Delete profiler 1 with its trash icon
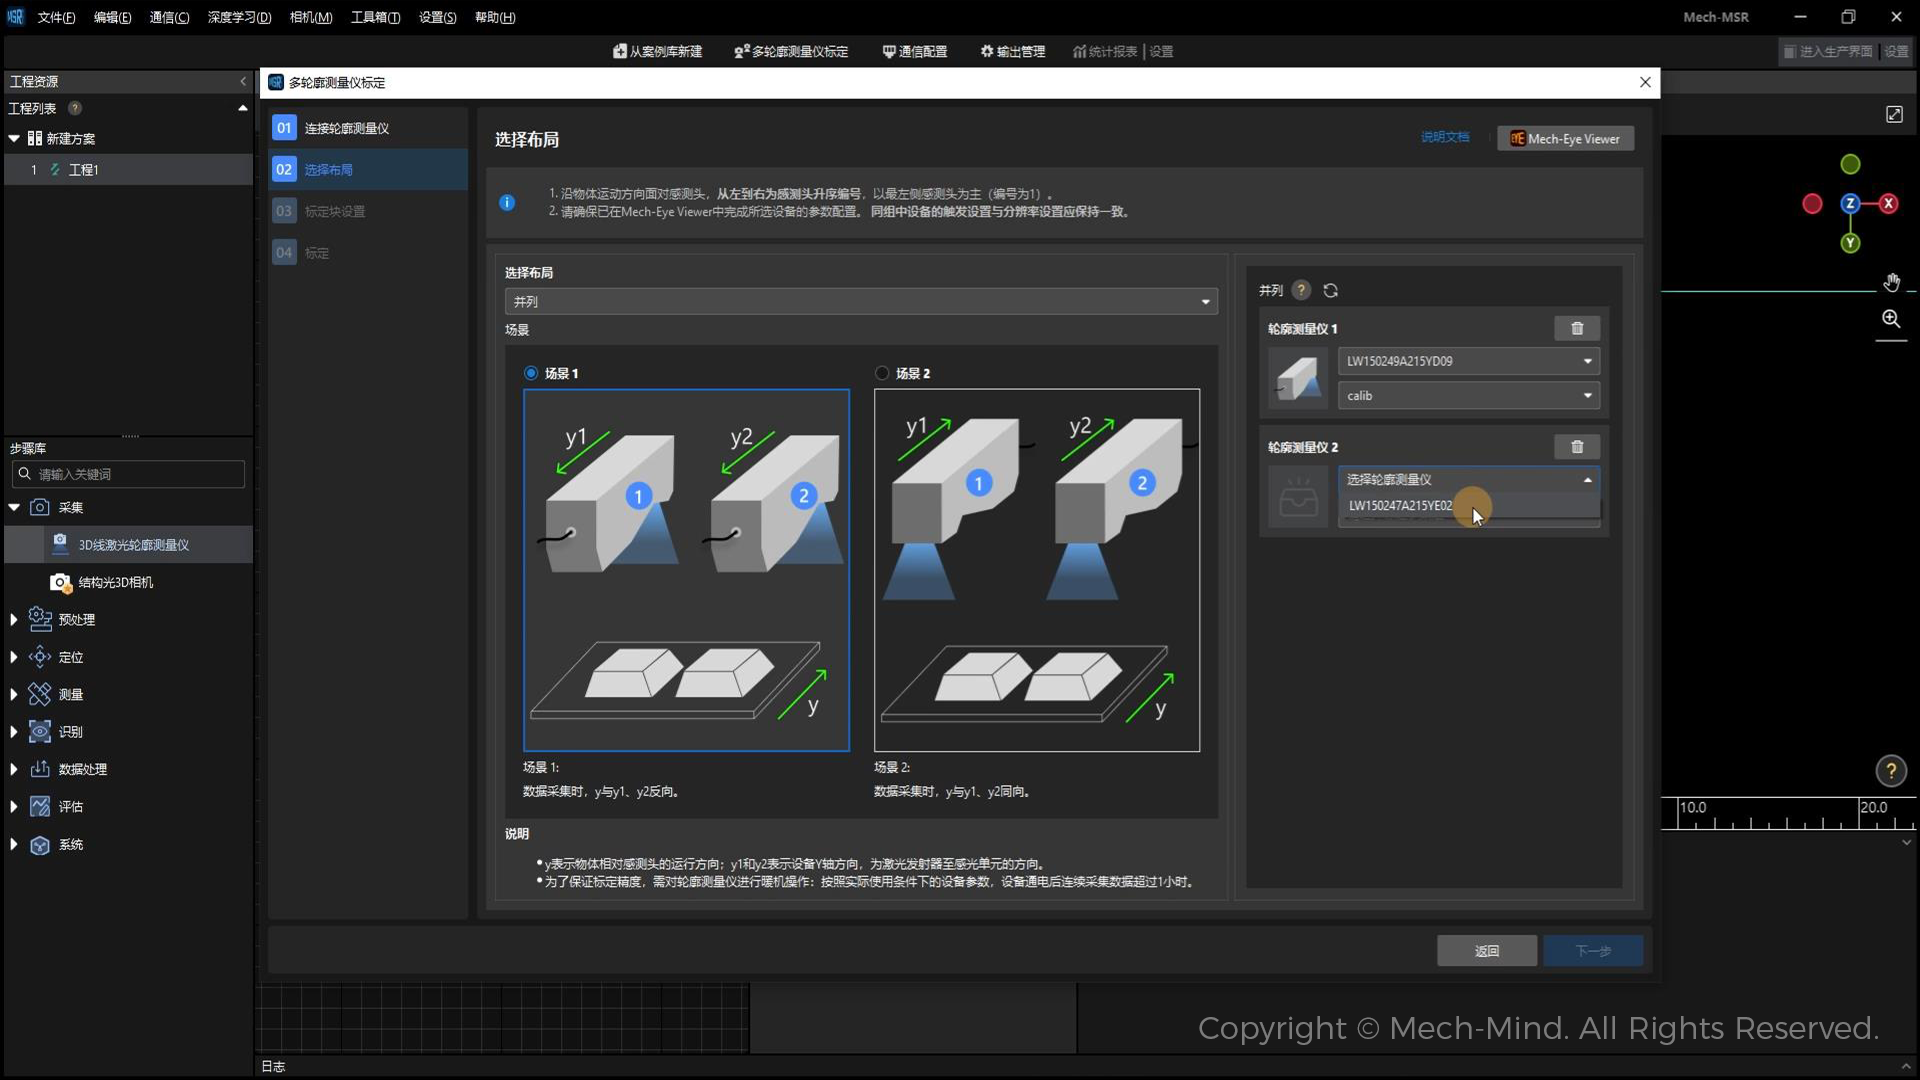1920x1080 pixels. click(x=1577, y=329)
